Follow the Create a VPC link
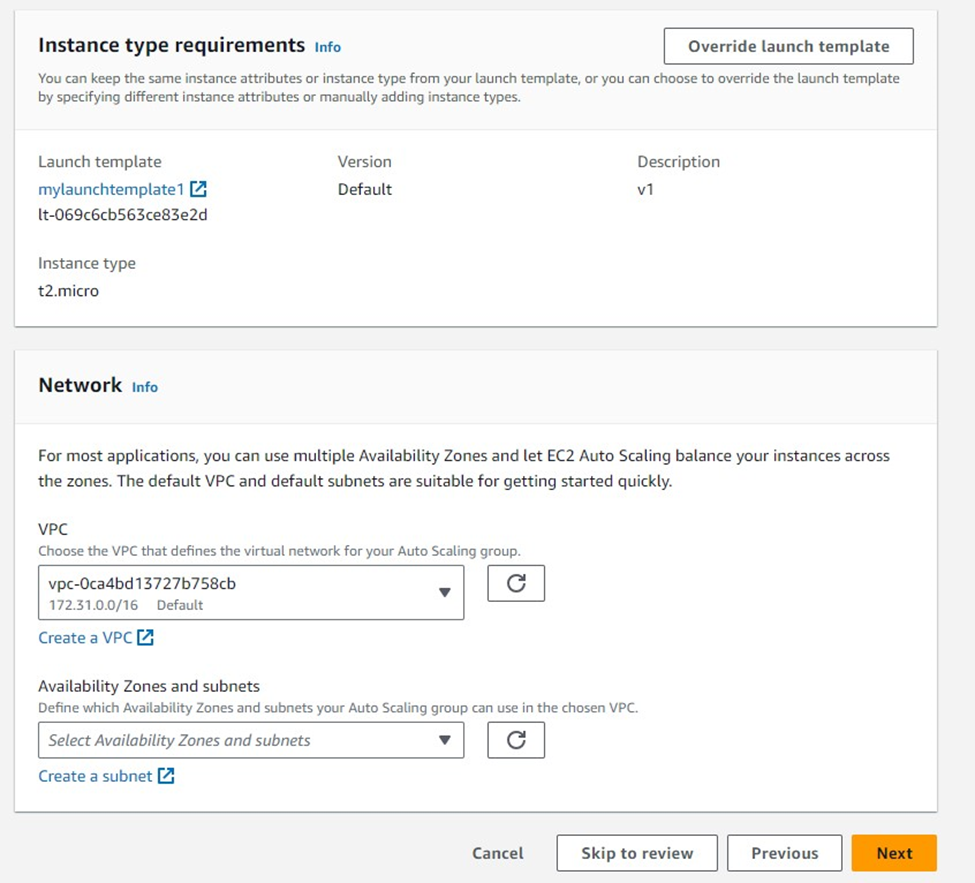Image resolution: width=975 pixels, height=883 pixels. click(85, 638)
